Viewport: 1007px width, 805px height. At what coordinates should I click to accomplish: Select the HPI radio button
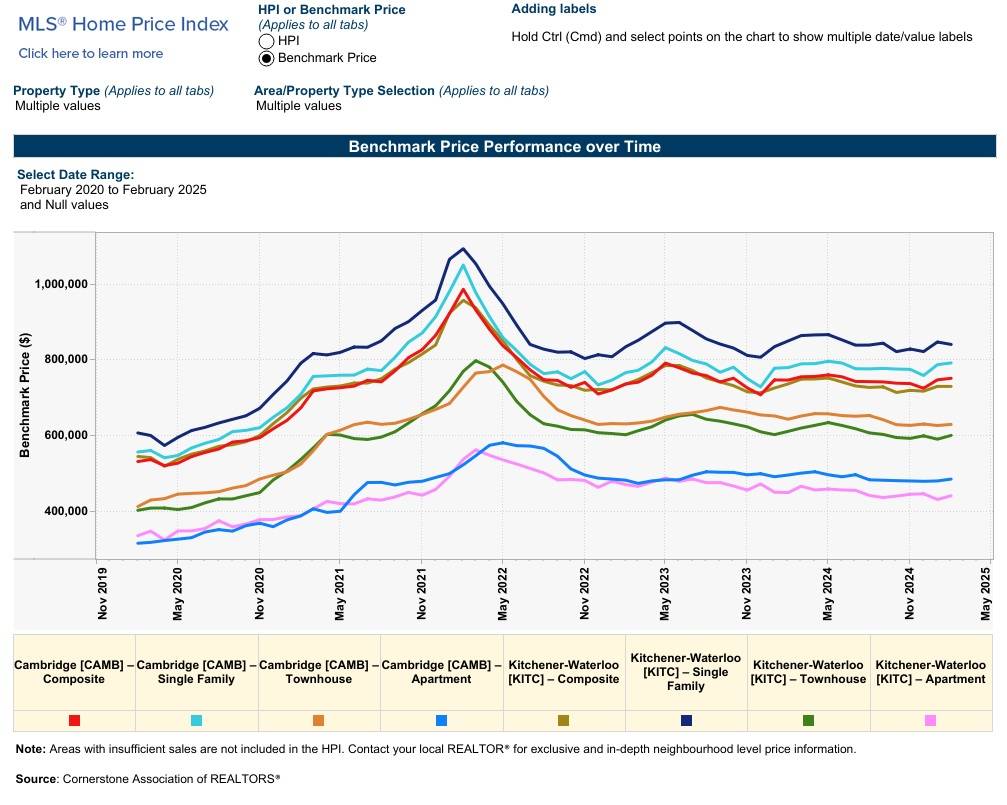click(266, 41)
